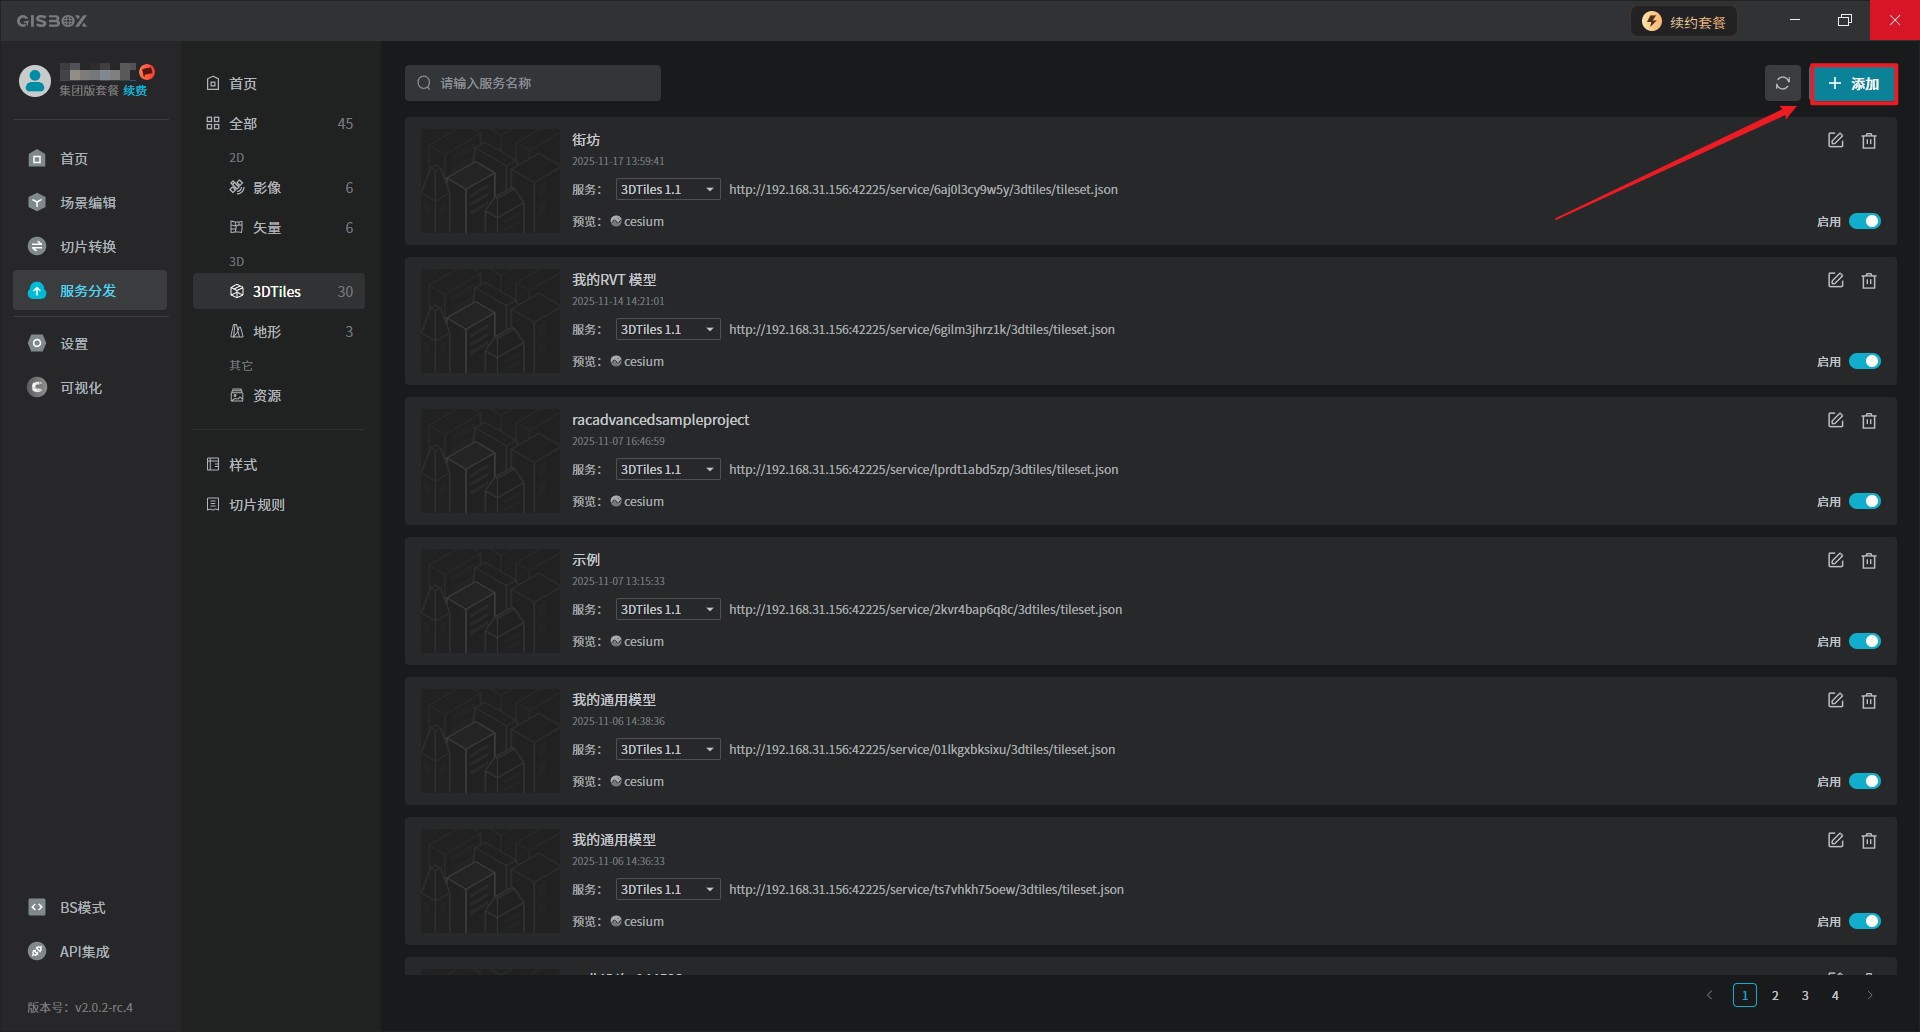Open 切片转换 in the sidebar

click(87, 247)
